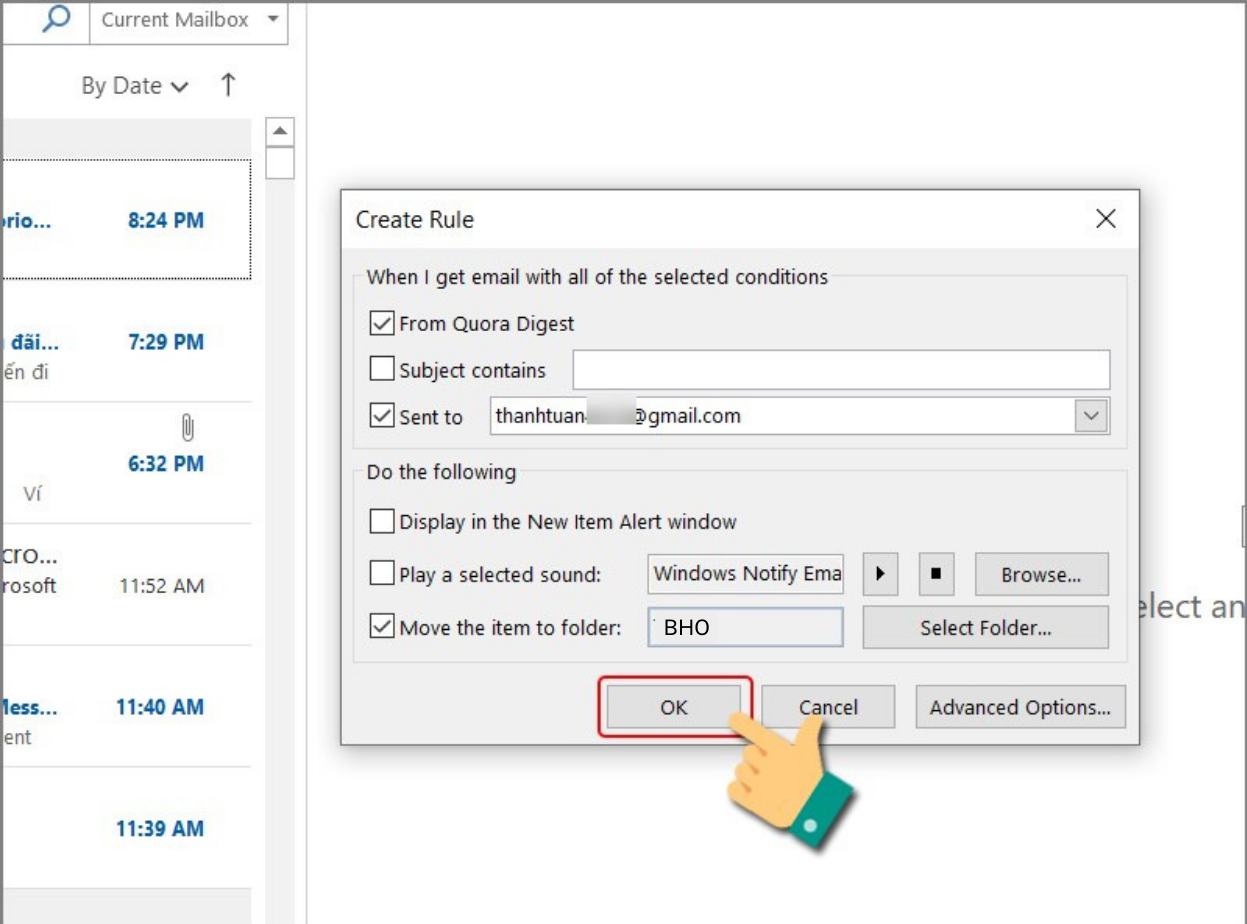Click the search magnifier icon

(x=57, y=19)
